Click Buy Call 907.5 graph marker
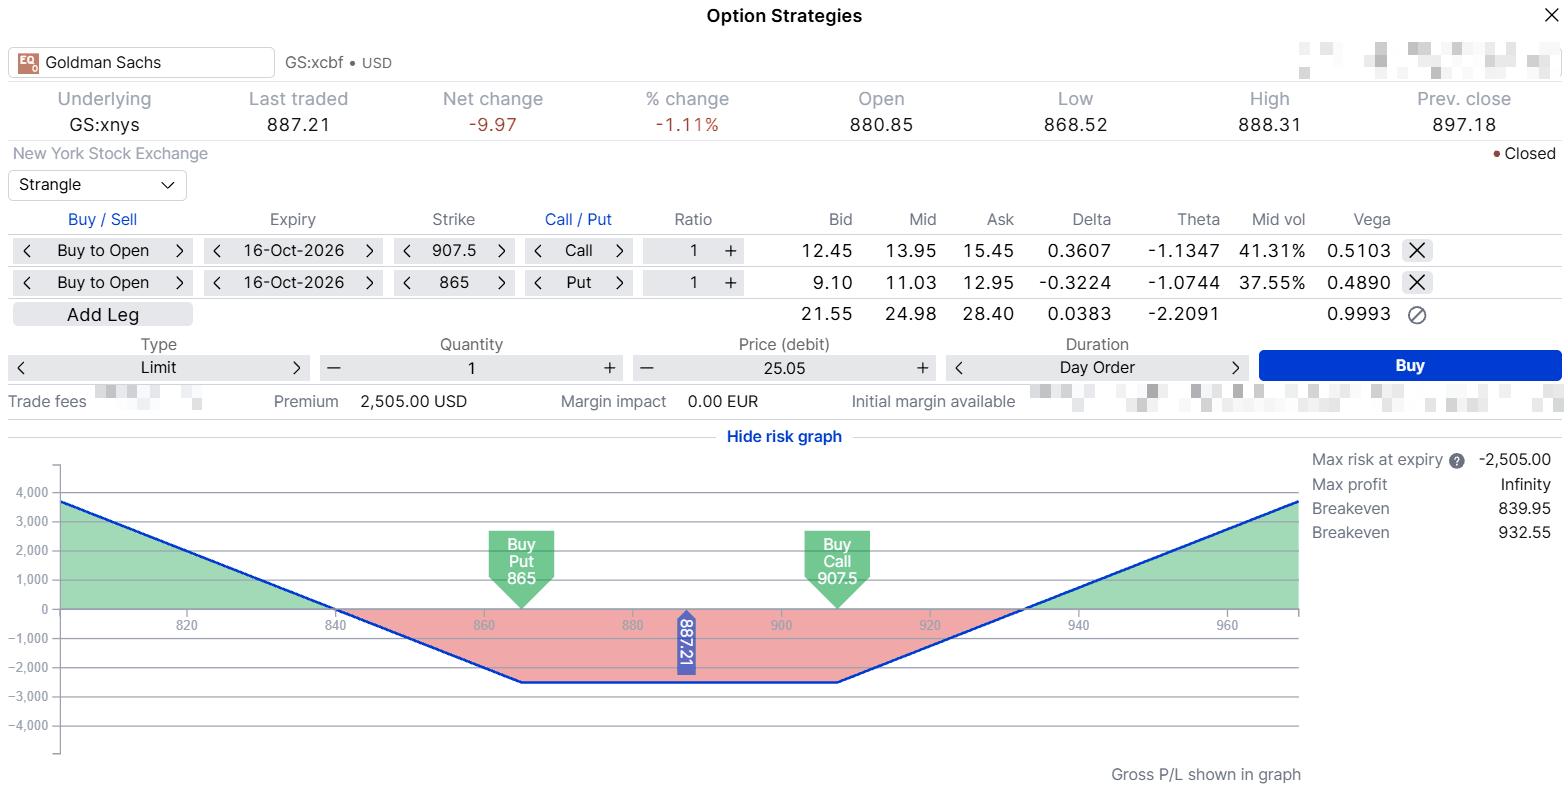The image size is (1566, 792). click(x=837, y=567)
